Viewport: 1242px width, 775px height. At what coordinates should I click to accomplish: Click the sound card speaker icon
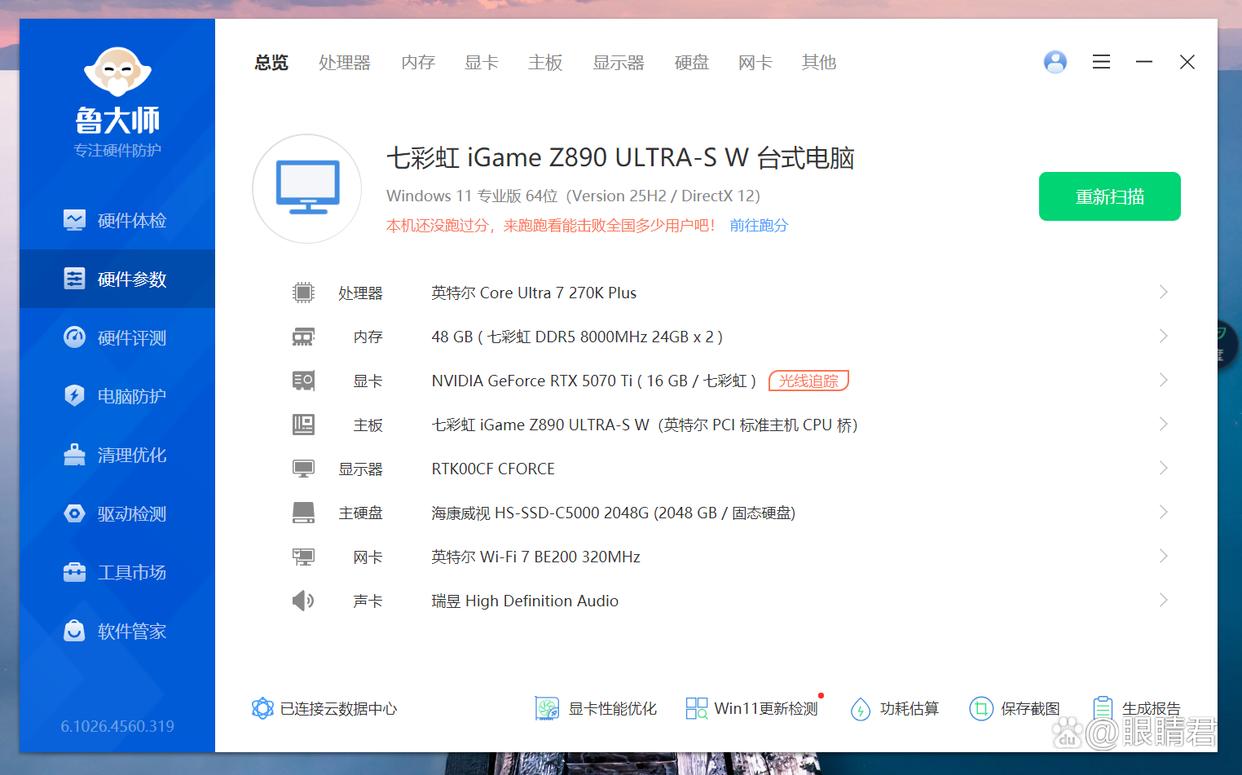(x=303, y=601)
